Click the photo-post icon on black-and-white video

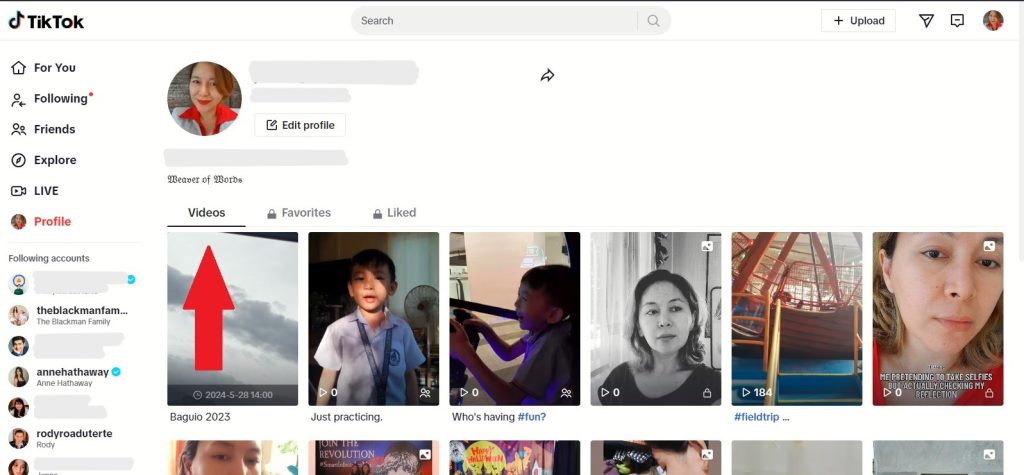click(x=707, y=246)
